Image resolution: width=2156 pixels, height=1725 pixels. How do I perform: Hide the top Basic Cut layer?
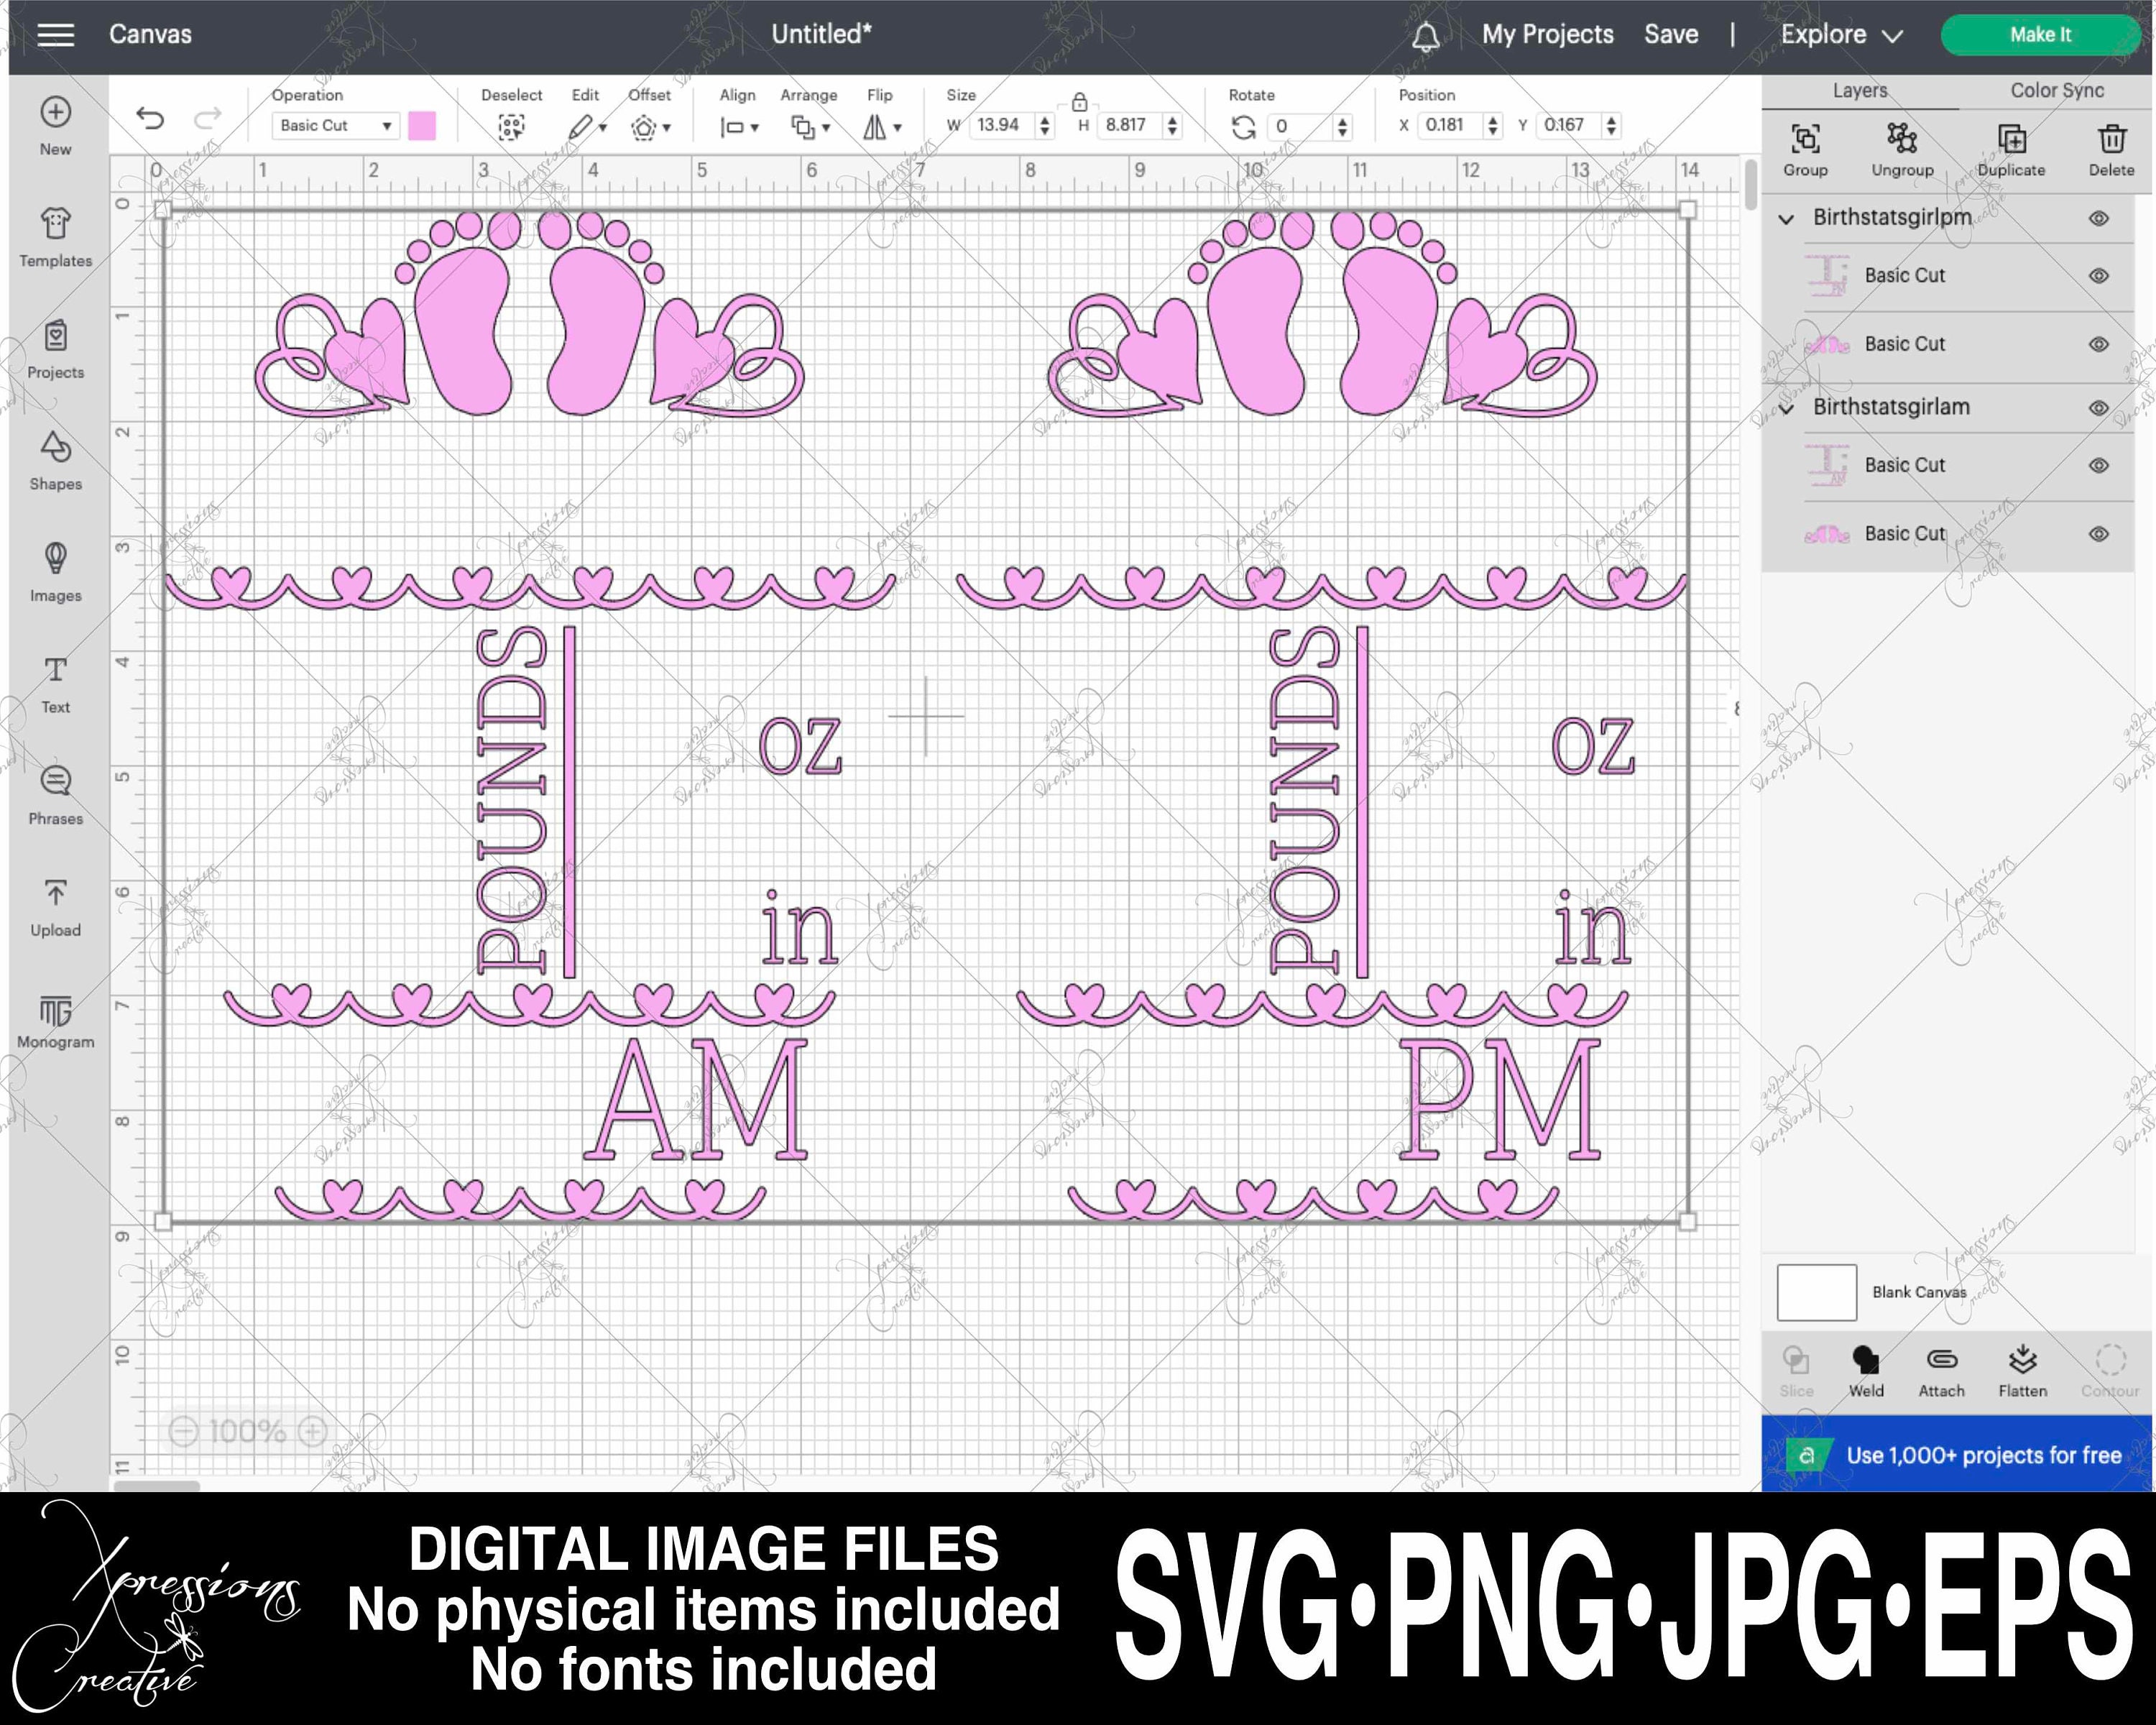click(x=2100, y=275)
